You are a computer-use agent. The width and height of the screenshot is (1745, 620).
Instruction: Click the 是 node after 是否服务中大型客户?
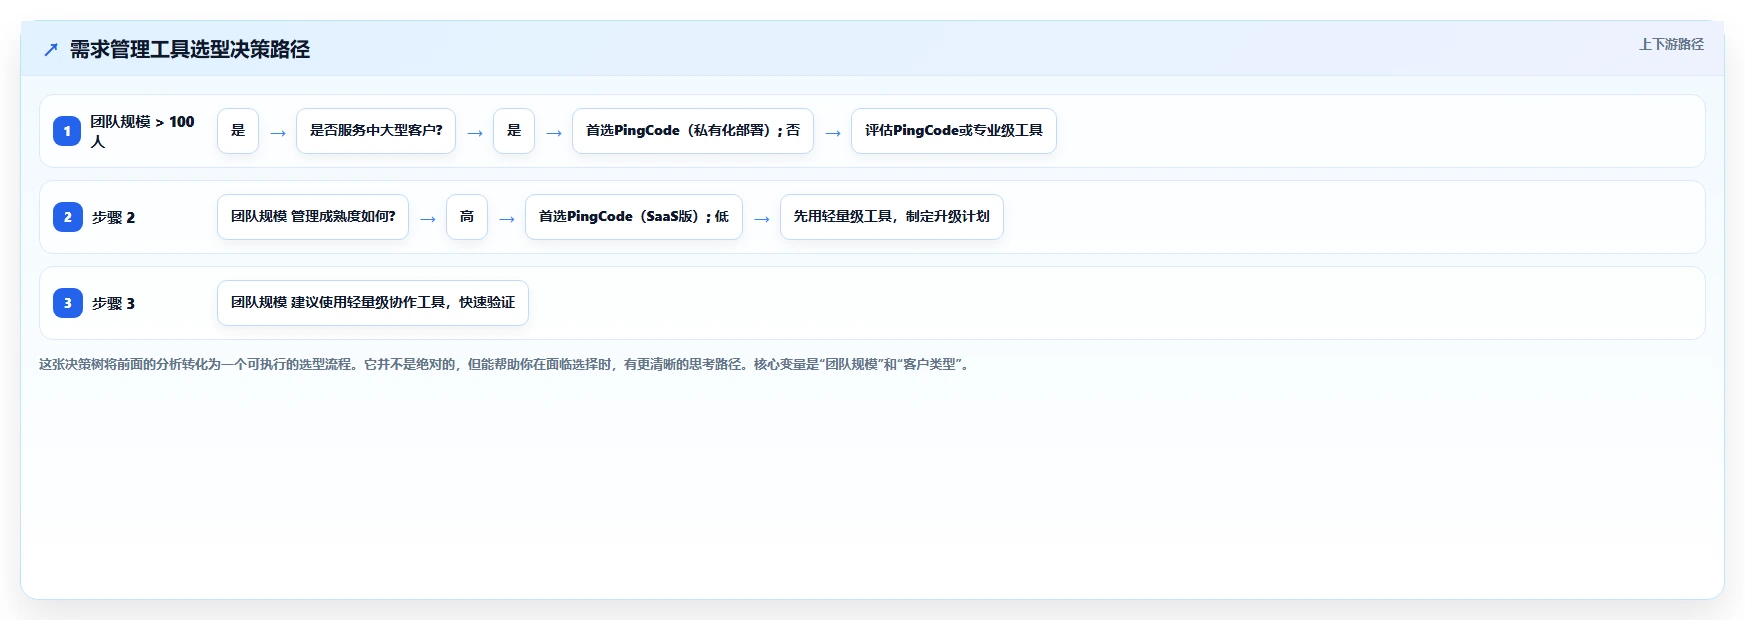point(514,131)
